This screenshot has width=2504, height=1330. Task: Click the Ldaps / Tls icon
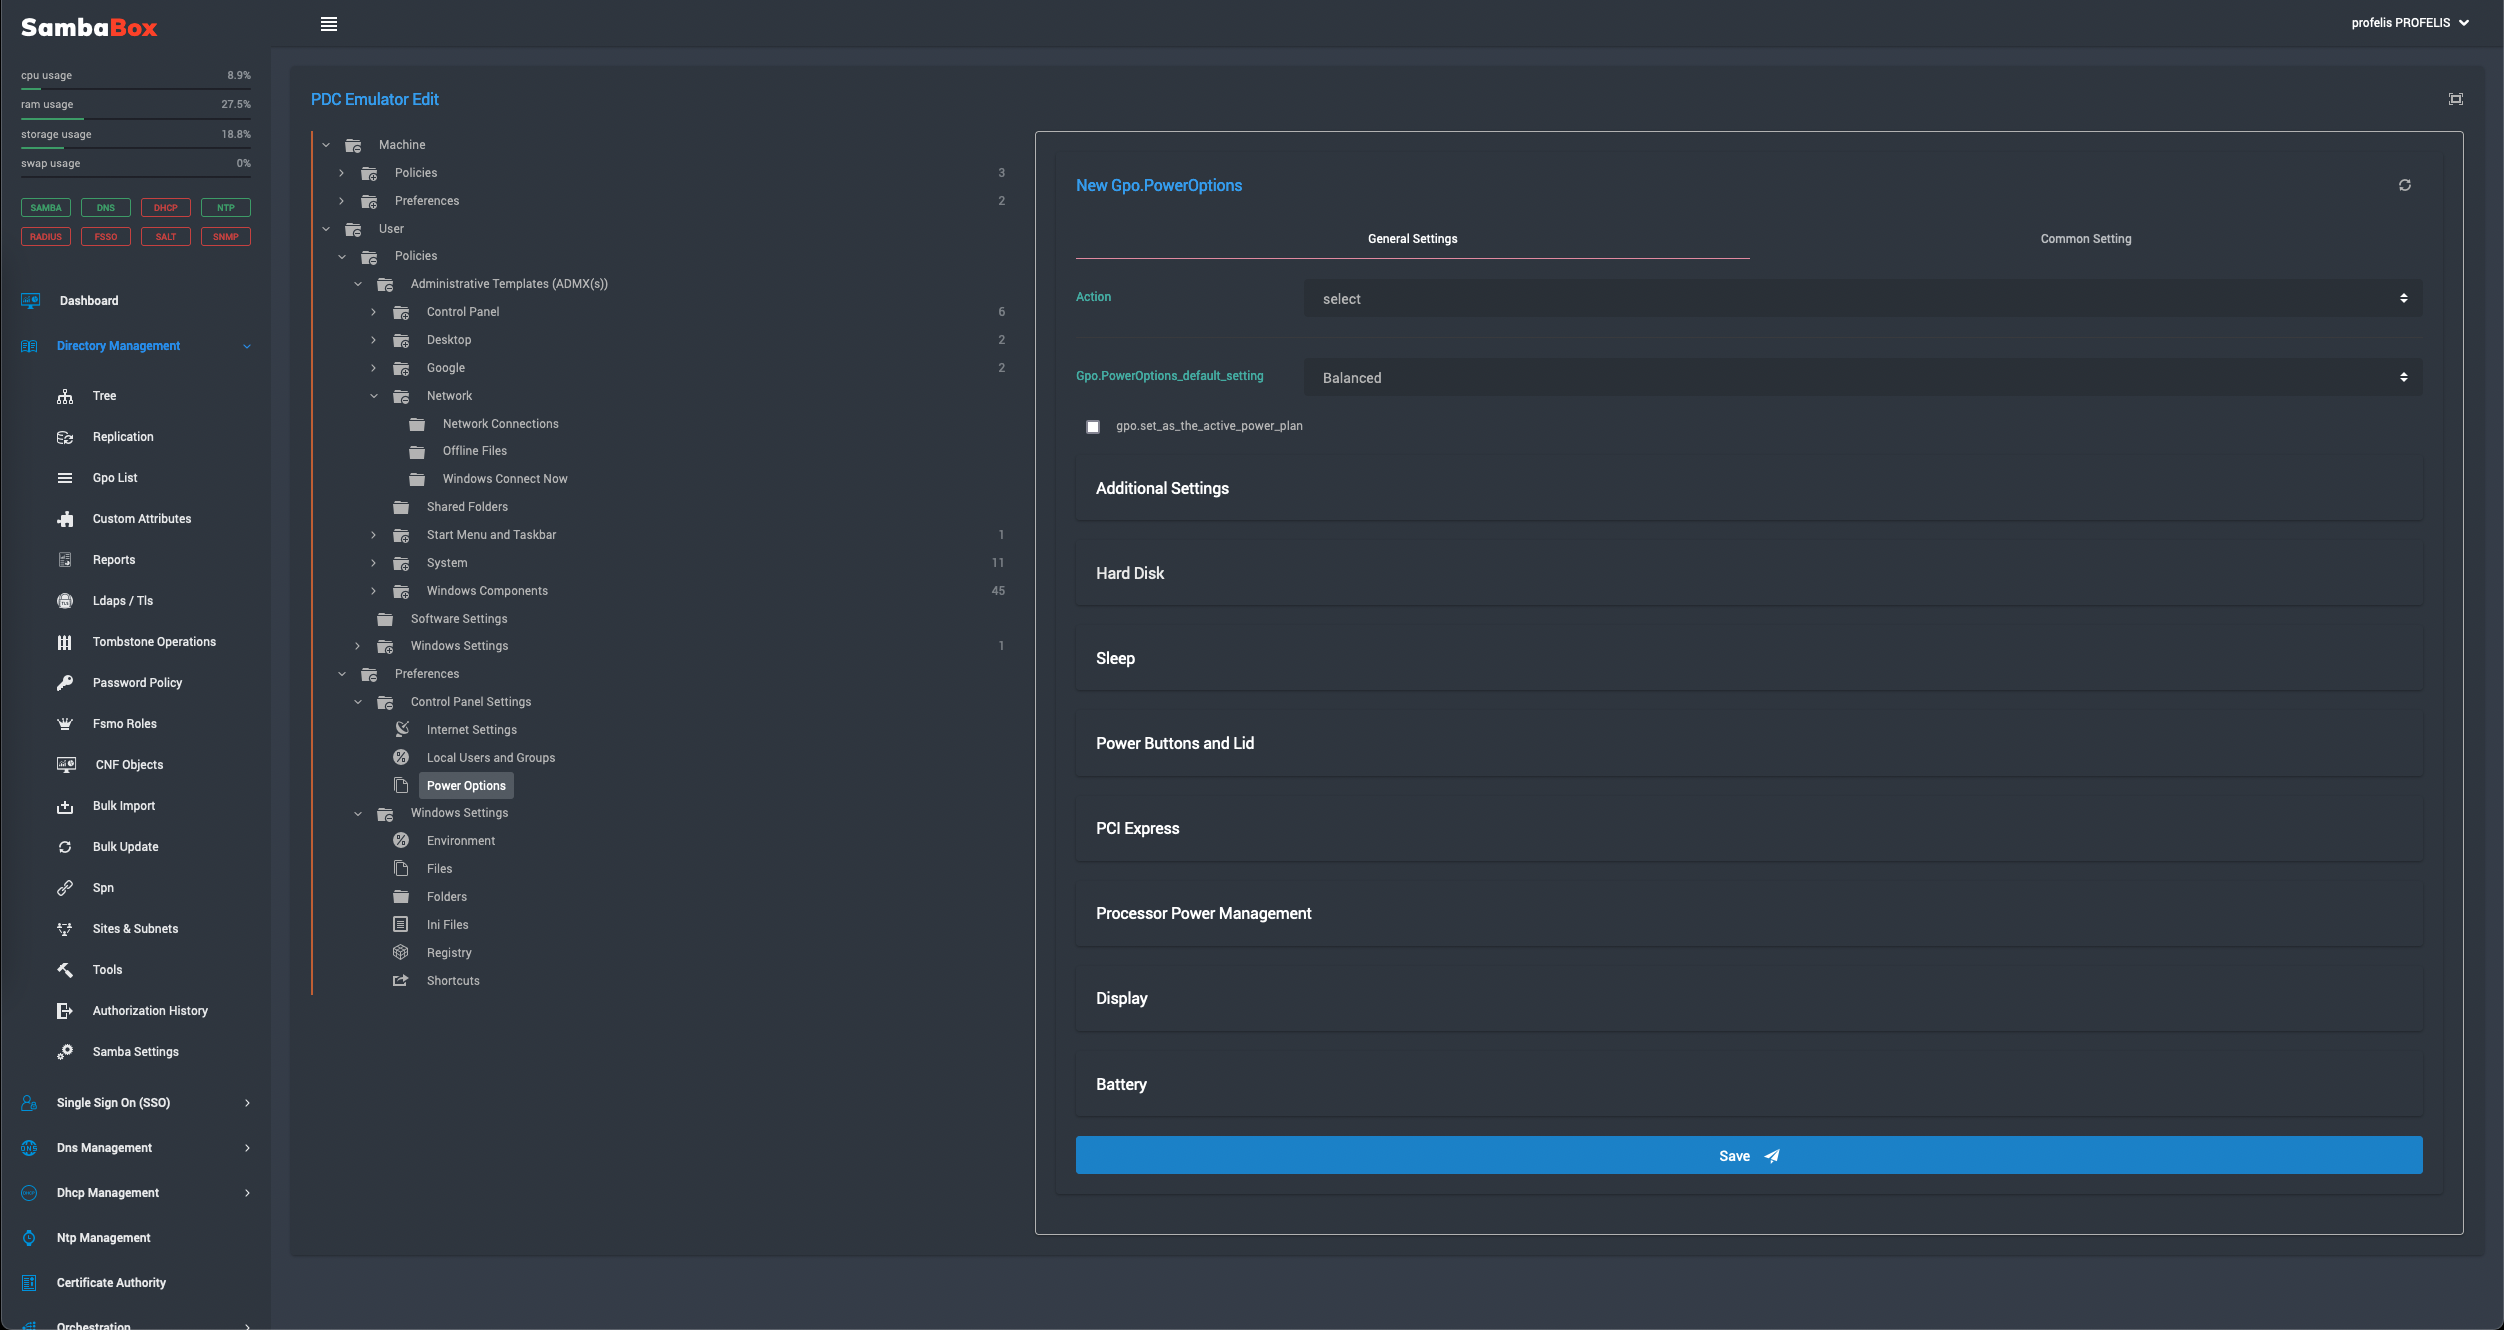65,601
